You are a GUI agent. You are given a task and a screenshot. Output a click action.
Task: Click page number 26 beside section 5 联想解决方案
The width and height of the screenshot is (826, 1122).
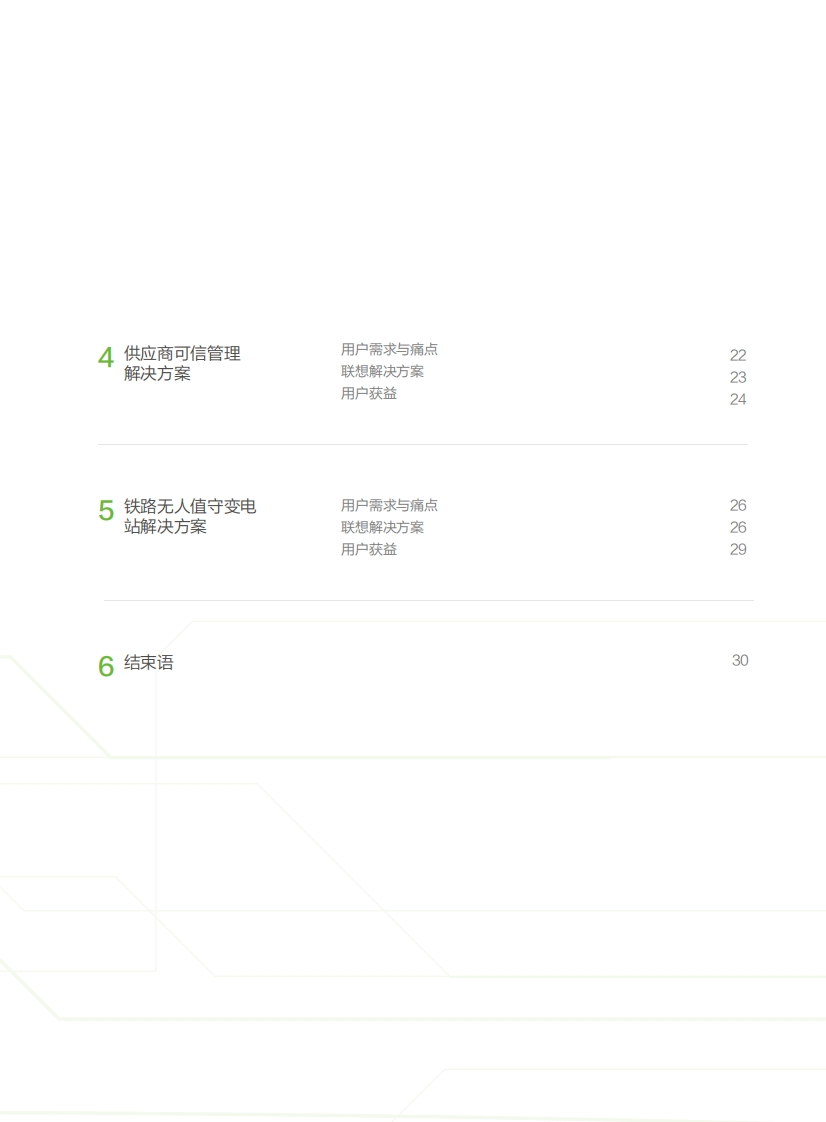click(738, 527)
